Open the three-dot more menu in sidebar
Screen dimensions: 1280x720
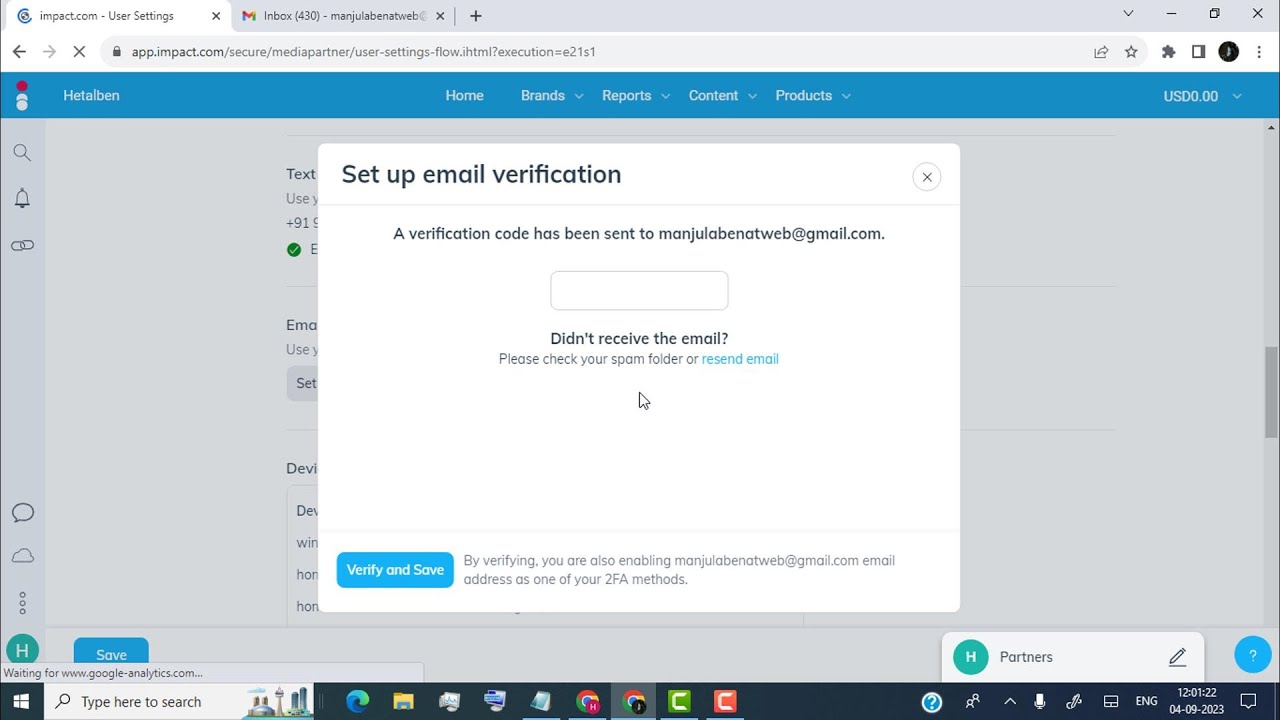(22, 603)
